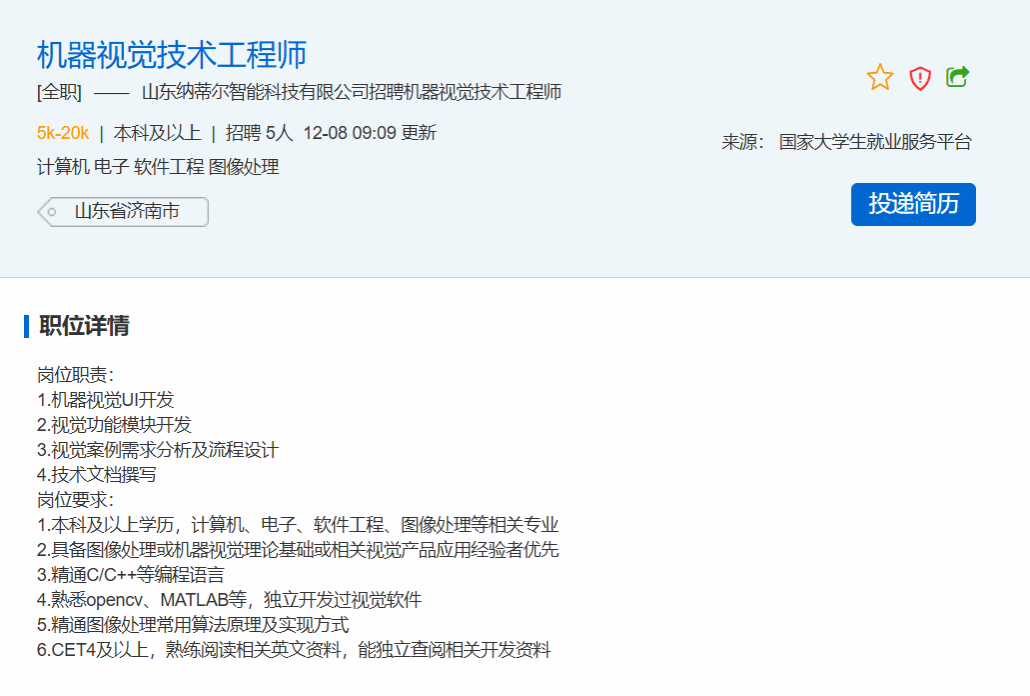
Task: Select the 山东省济南市 location tag
Action: click(126, 212)
